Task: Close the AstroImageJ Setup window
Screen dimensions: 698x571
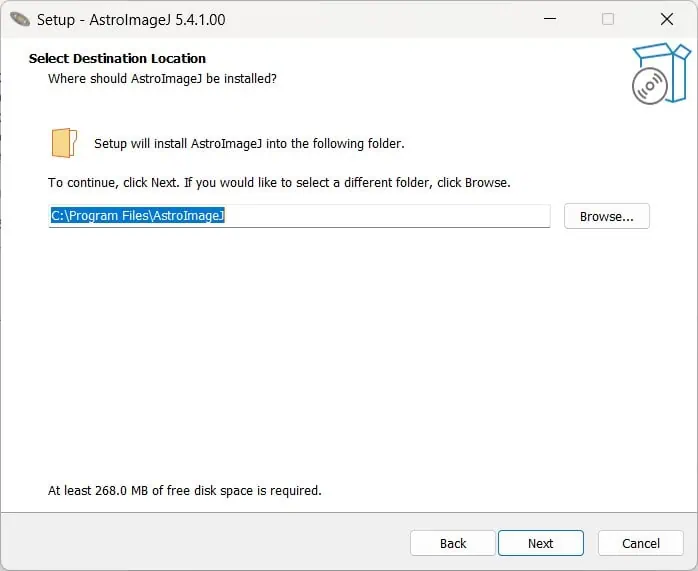Action: click(666, 19)
